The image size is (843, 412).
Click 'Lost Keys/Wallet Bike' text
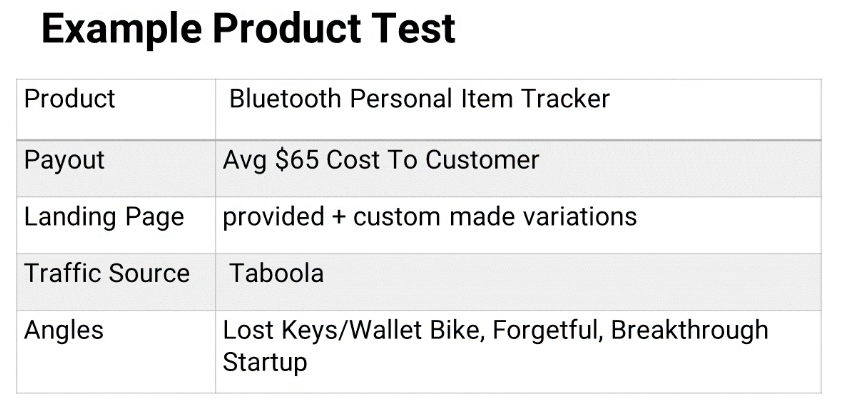(350, 330)
